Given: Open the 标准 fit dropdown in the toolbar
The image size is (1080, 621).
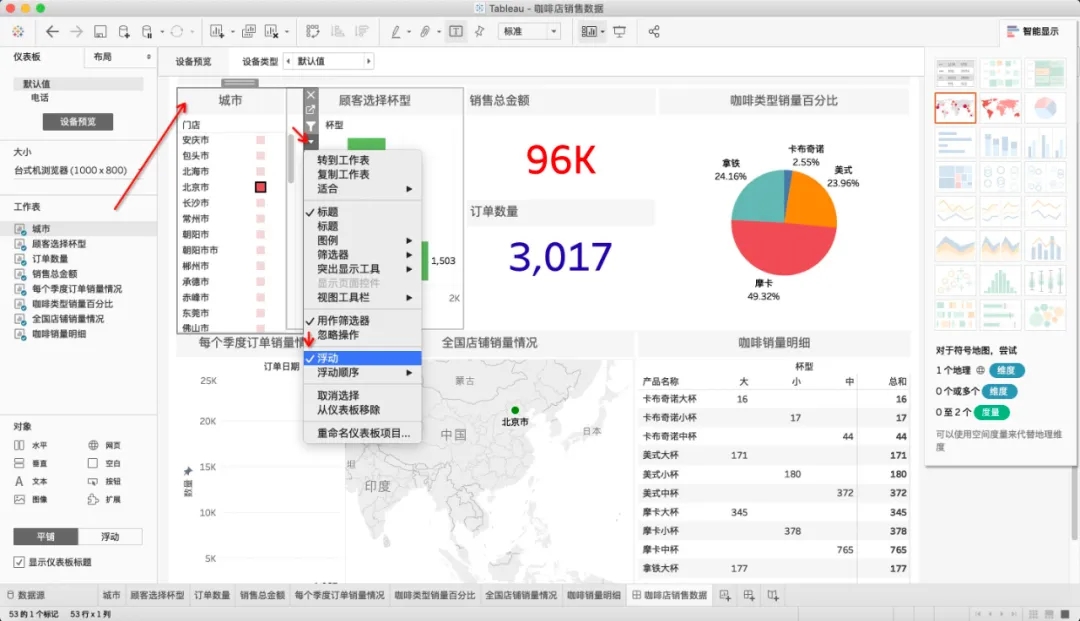Looking at the screenshot, I should (529, 32).
